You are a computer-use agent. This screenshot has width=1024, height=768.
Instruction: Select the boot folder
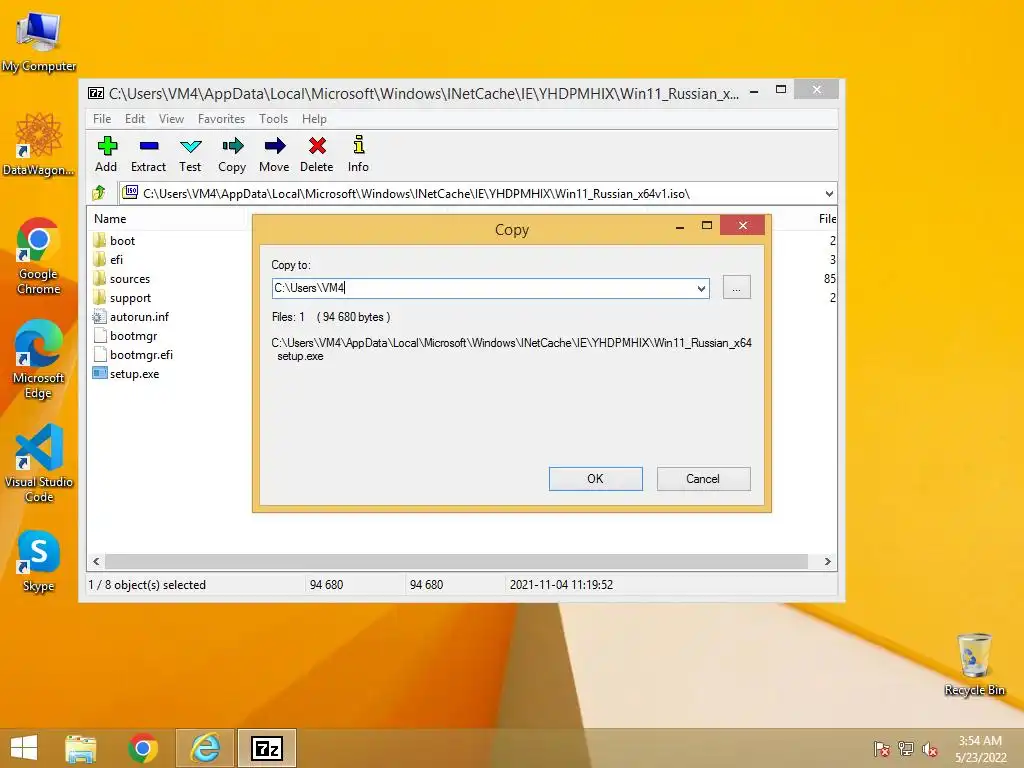pos(114,241)
